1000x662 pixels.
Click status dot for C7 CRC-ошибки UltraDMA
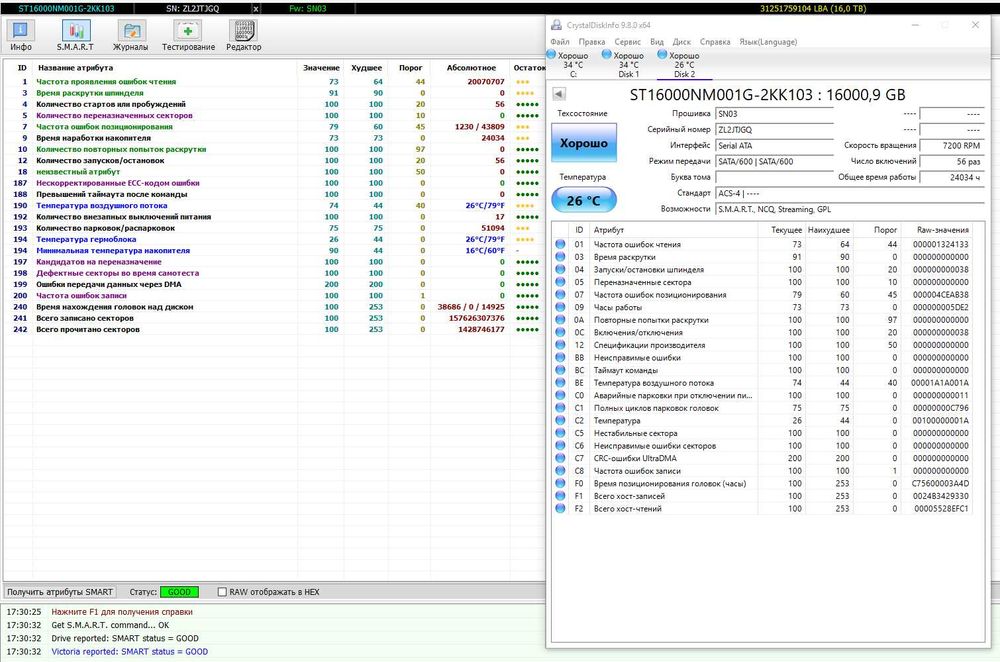(560, 458)
